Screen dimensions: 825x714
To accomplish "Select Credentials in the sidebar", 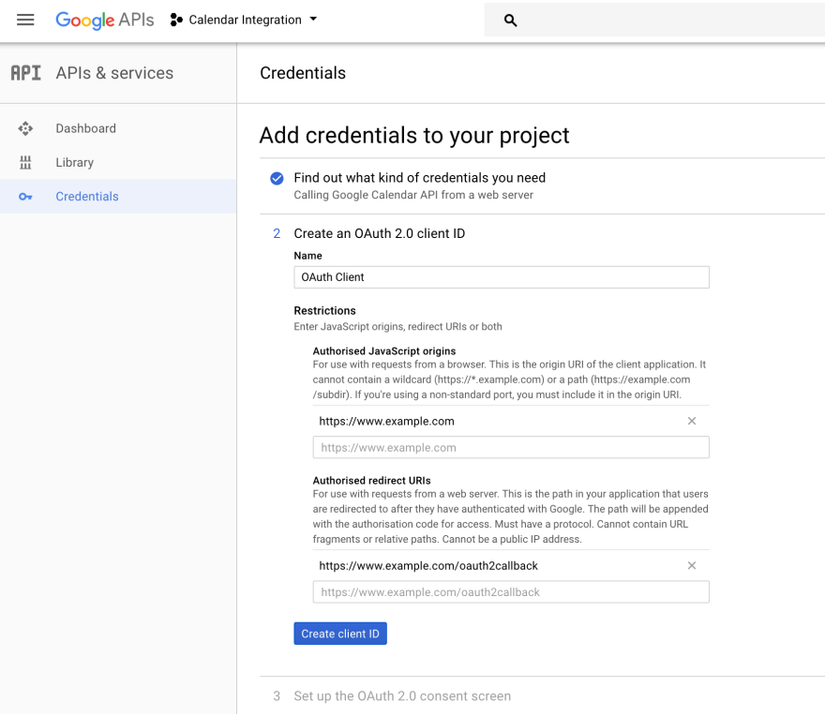I will click(87, 197).
